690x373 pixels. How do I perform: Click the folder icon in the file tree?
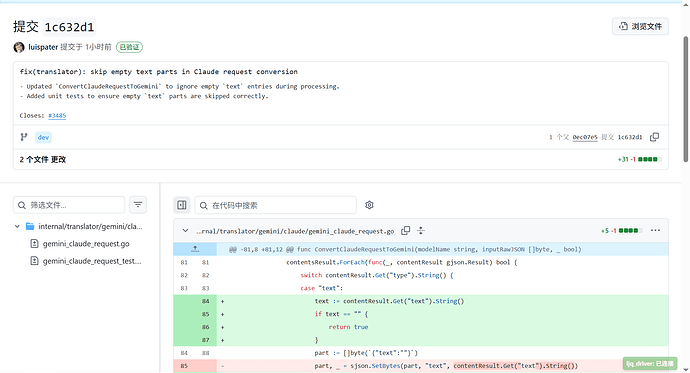point(30,227)
